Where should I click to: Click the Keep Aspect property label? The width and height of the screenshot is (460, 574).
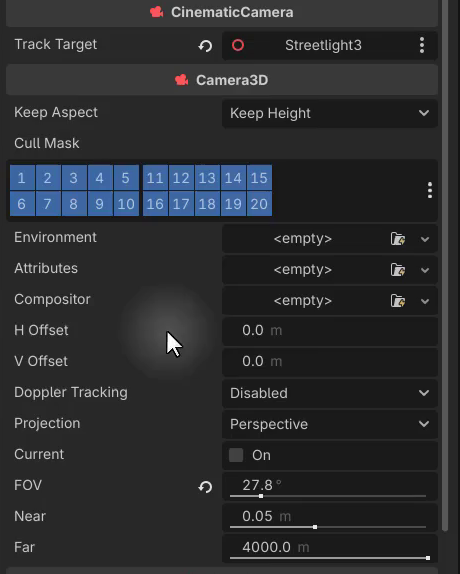click(x=56, y=113)
